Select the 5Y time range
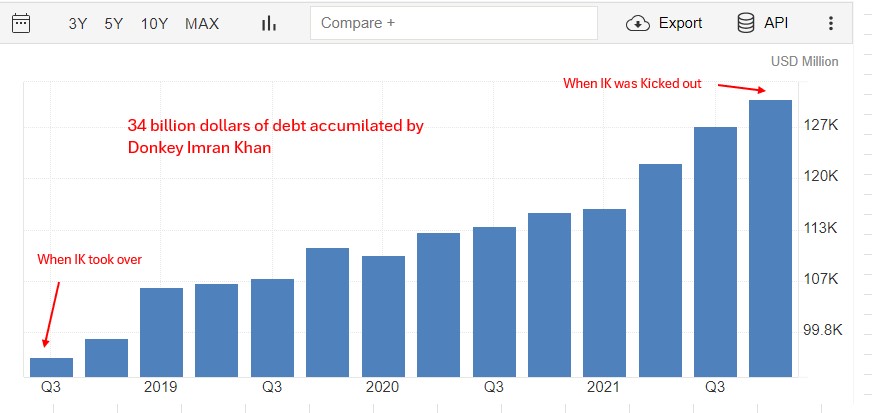Viewport: 872px width, 413px height. point(113,23)
